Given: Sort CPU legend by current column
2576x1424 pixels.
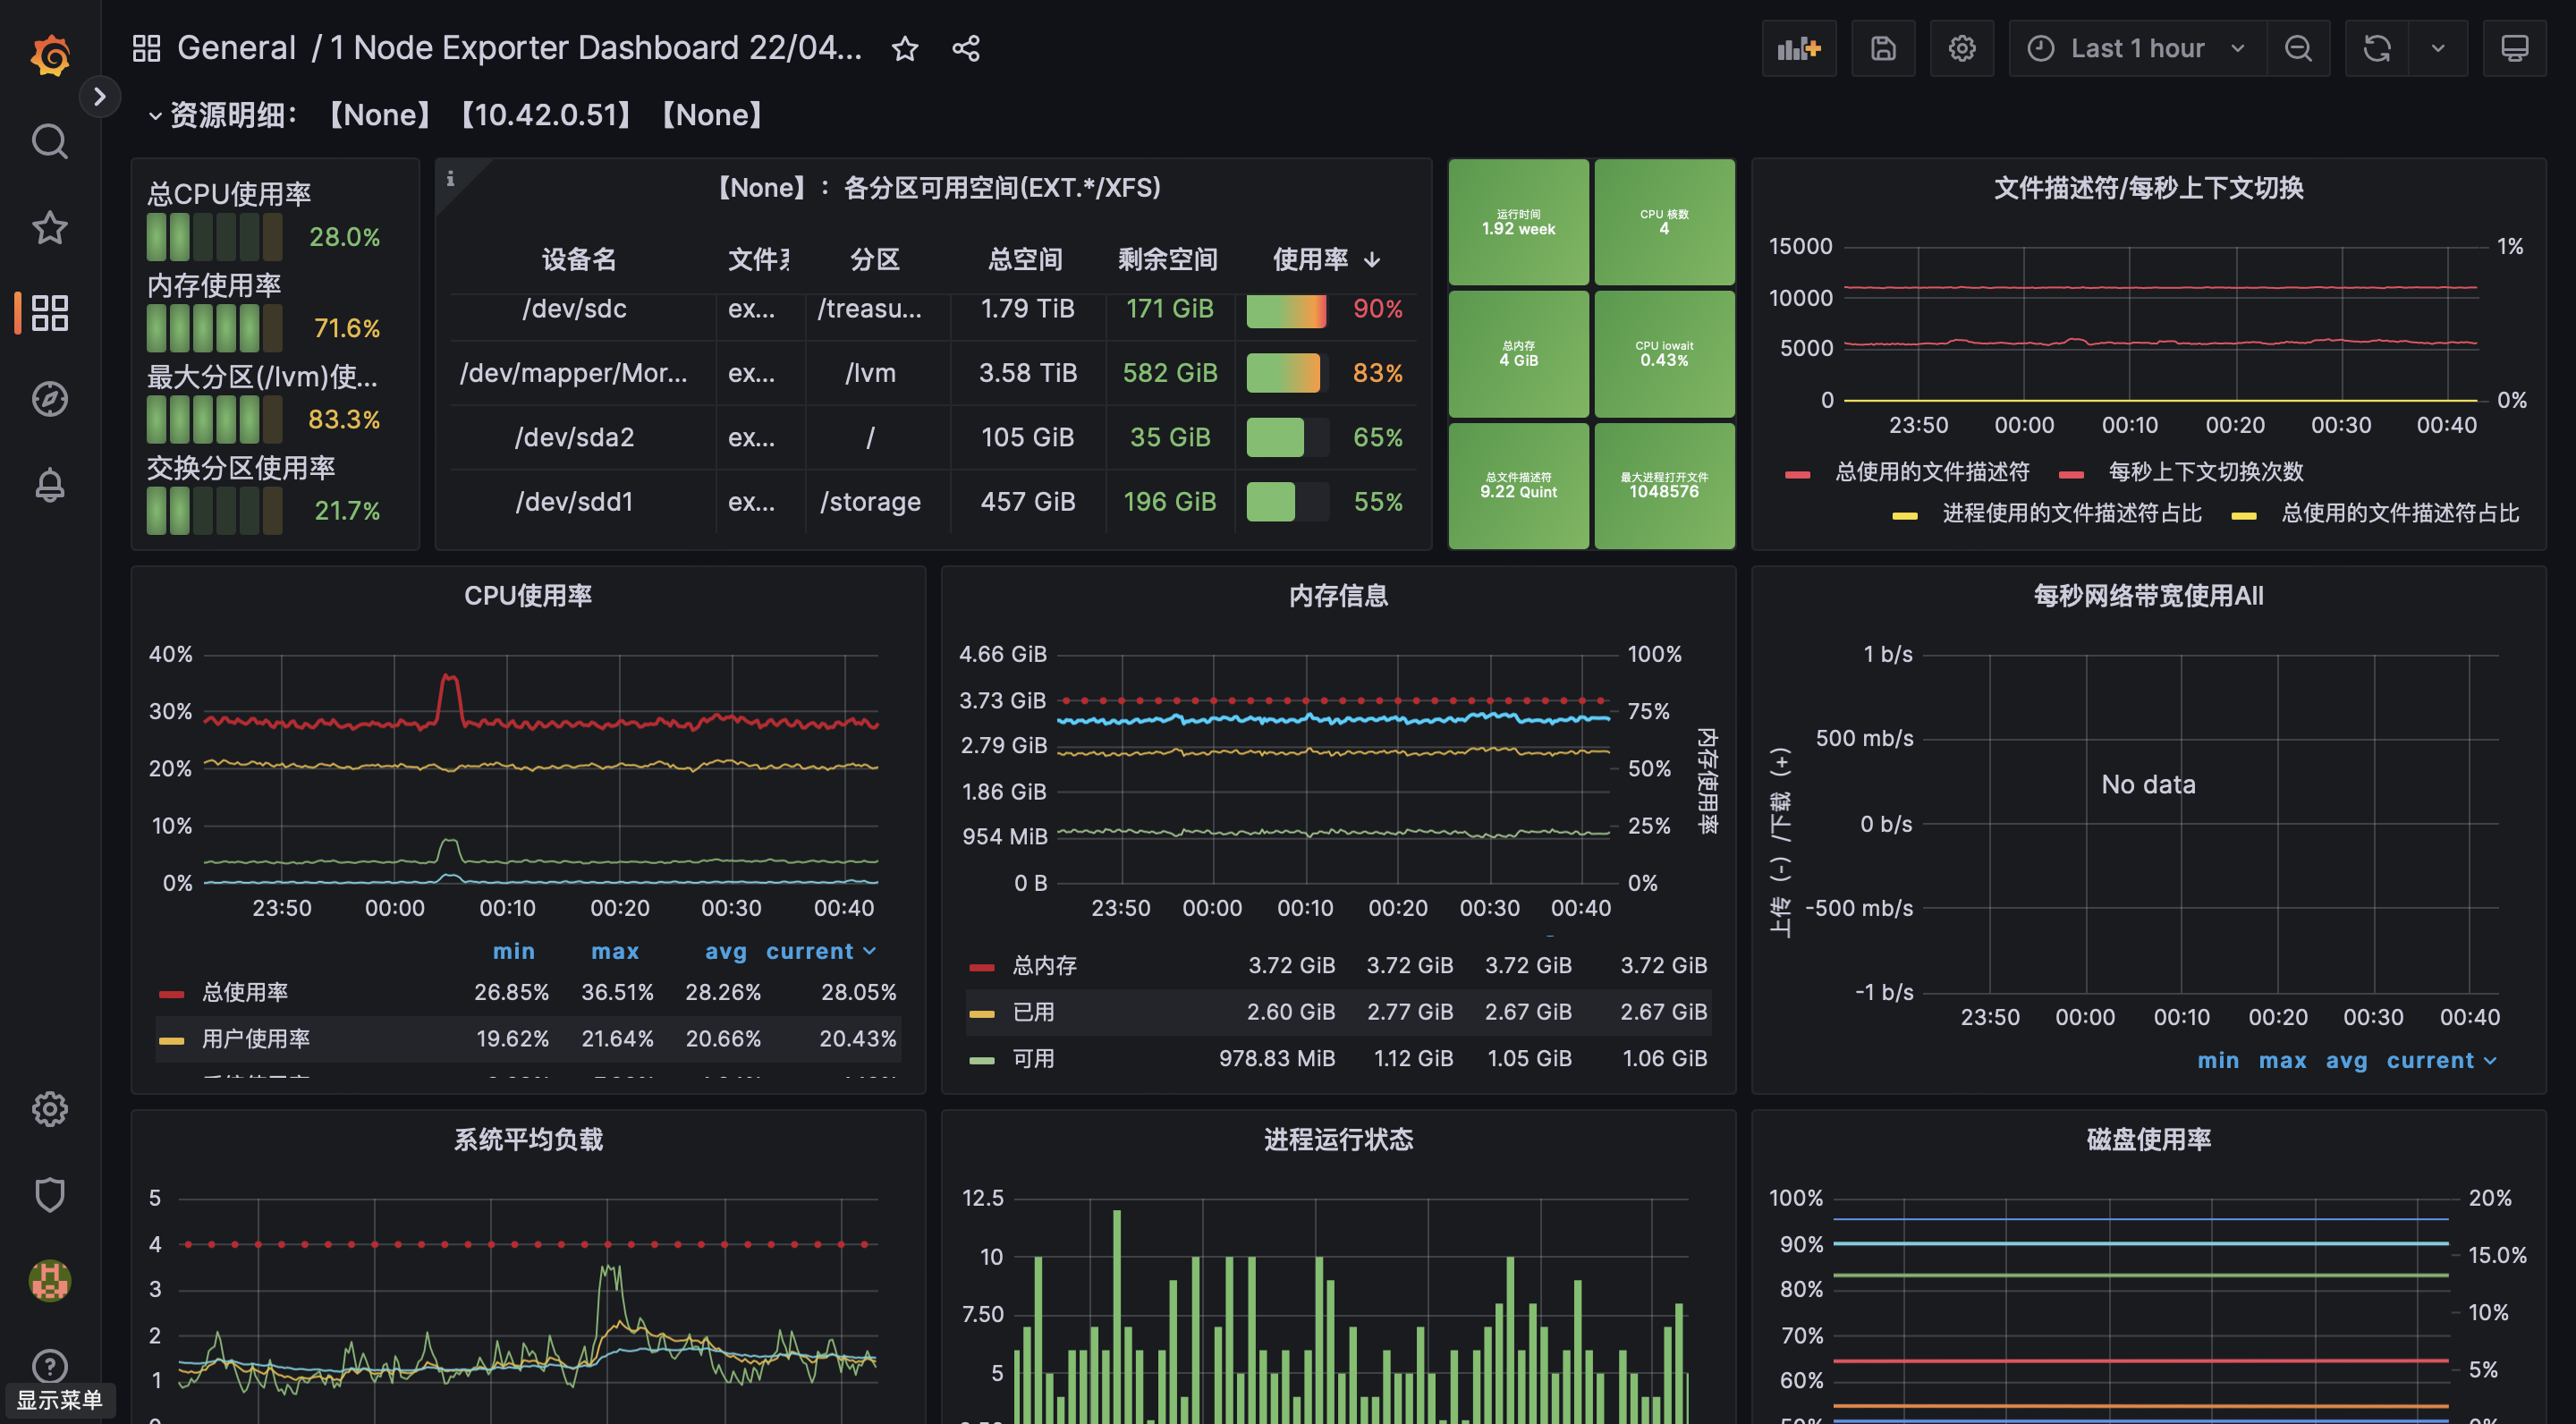Looking at the screenshot, I should 820,951.
